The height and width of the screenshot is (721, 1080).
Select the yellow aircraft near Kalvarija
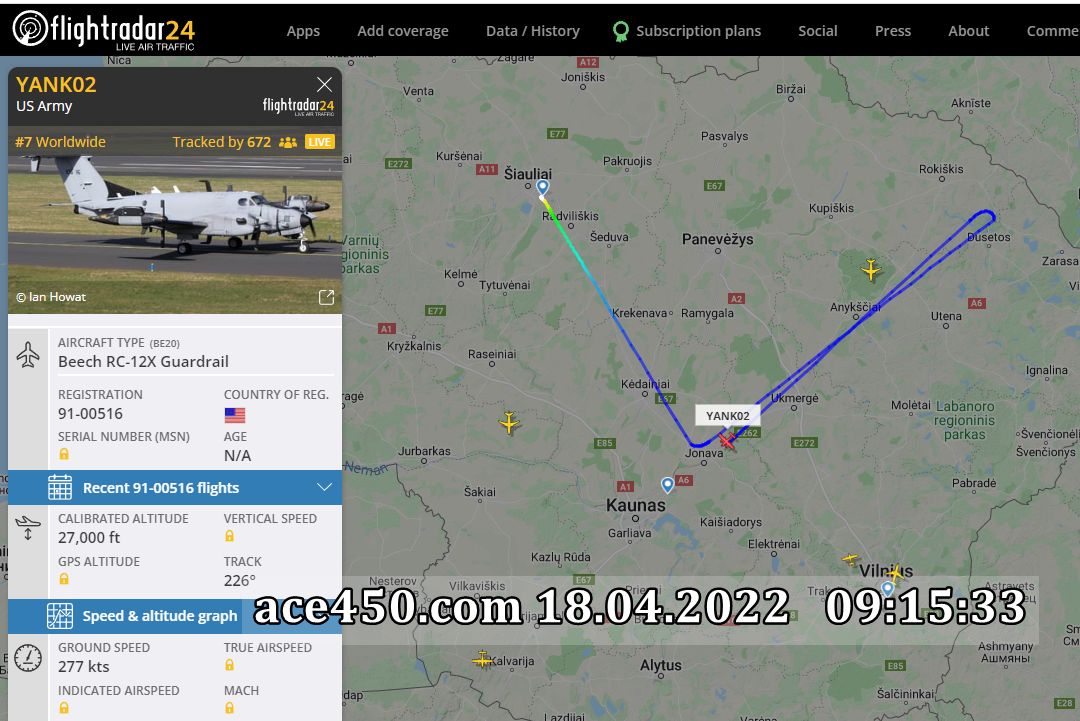[x=482, y=660]
